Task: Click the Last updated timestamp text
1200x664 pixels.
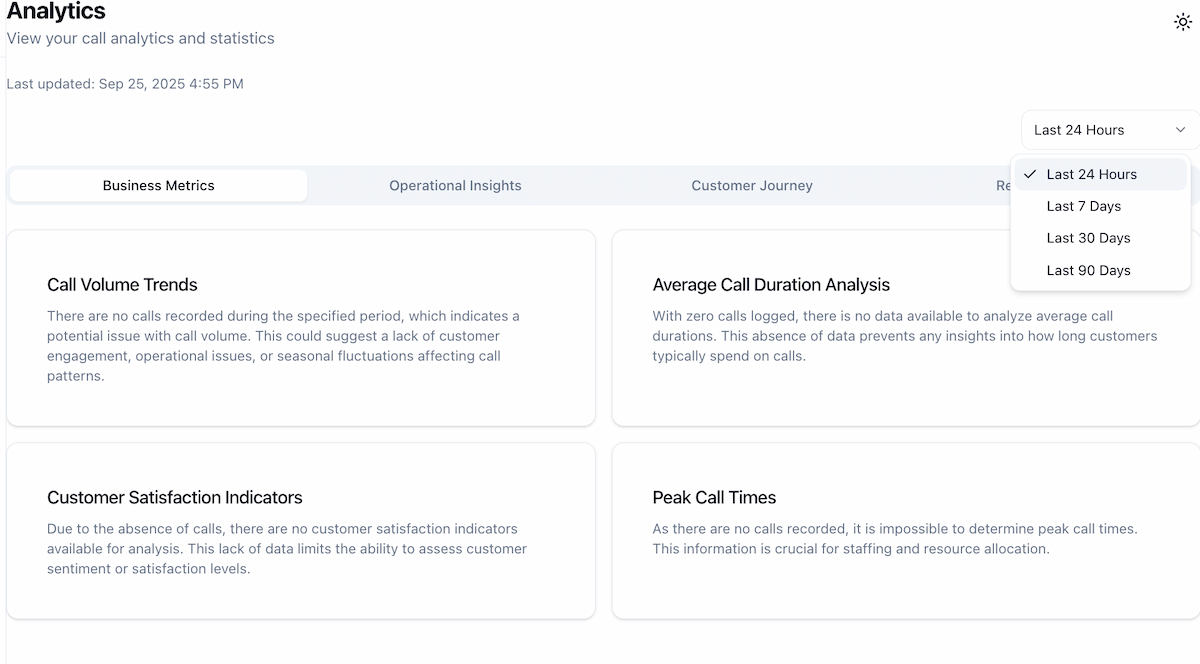Action: click(x=125, y=84)
